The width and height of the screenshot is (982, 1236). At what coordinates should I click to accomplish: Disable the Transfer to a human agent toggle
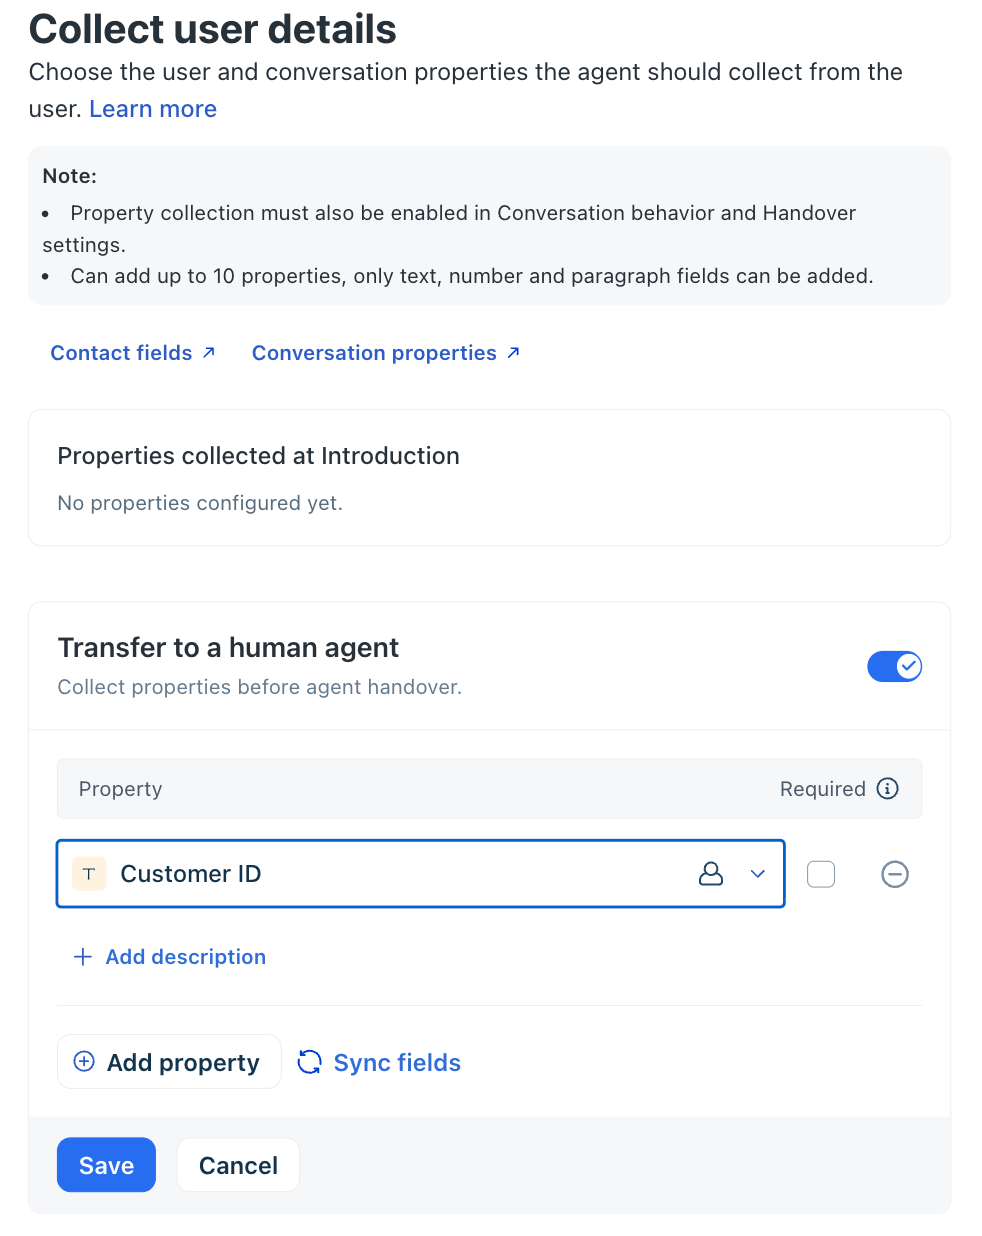point(895,666)
